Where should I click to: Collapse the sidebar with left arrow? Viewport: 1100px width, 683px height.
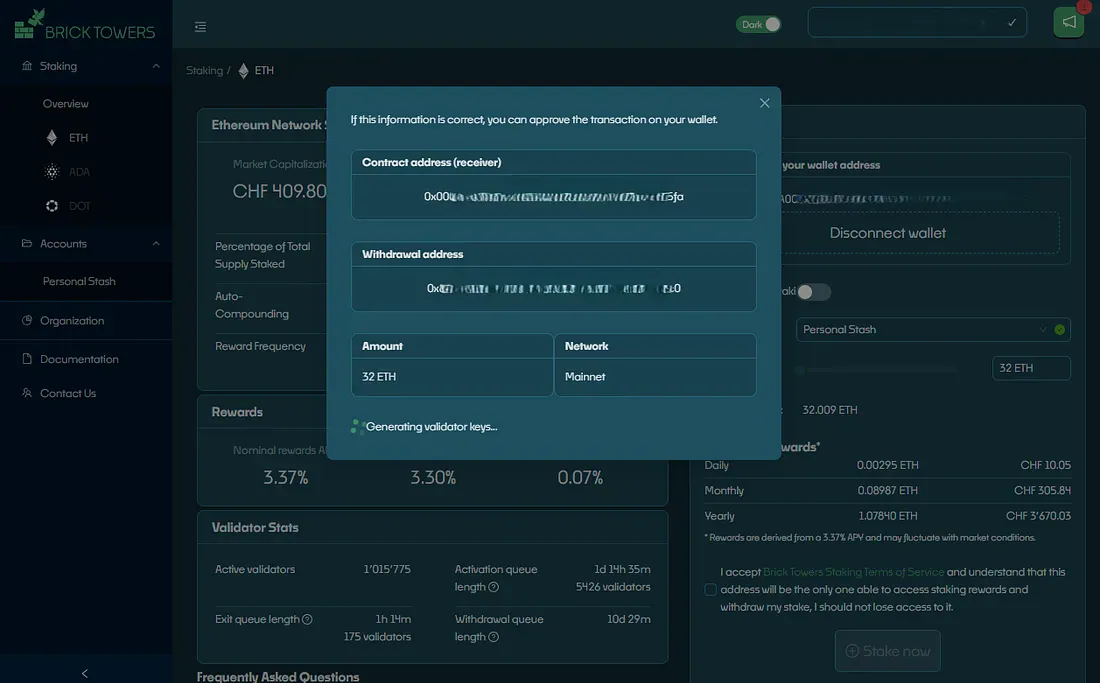click(x=85, y=673)
